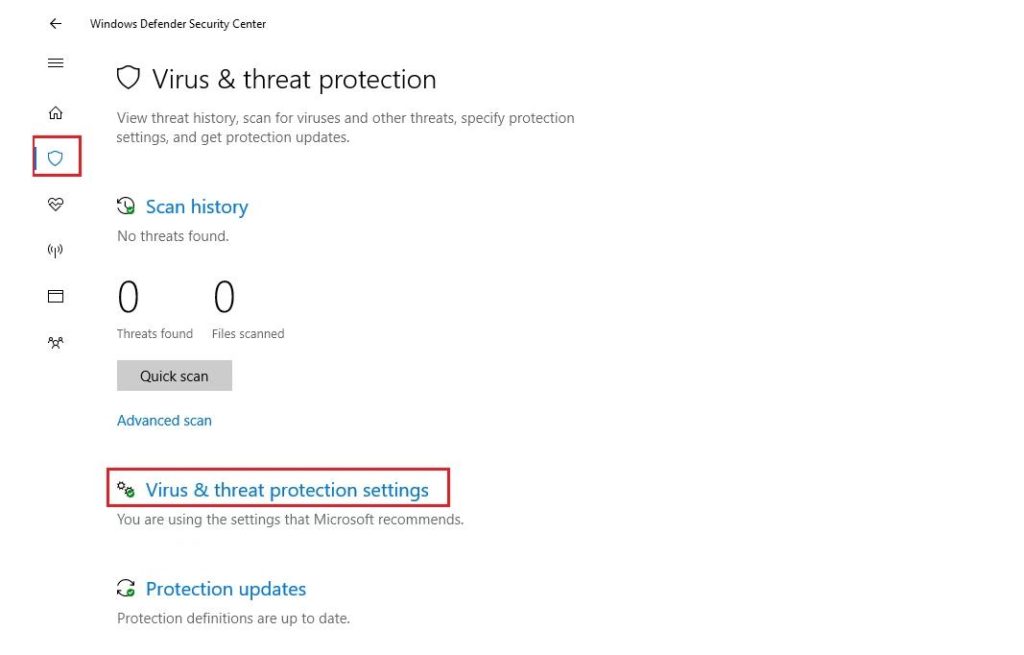This screenshot has height=655, width=1024.
Task: Open App & browser control sidebar icon
Action: [x=56, y=296]
